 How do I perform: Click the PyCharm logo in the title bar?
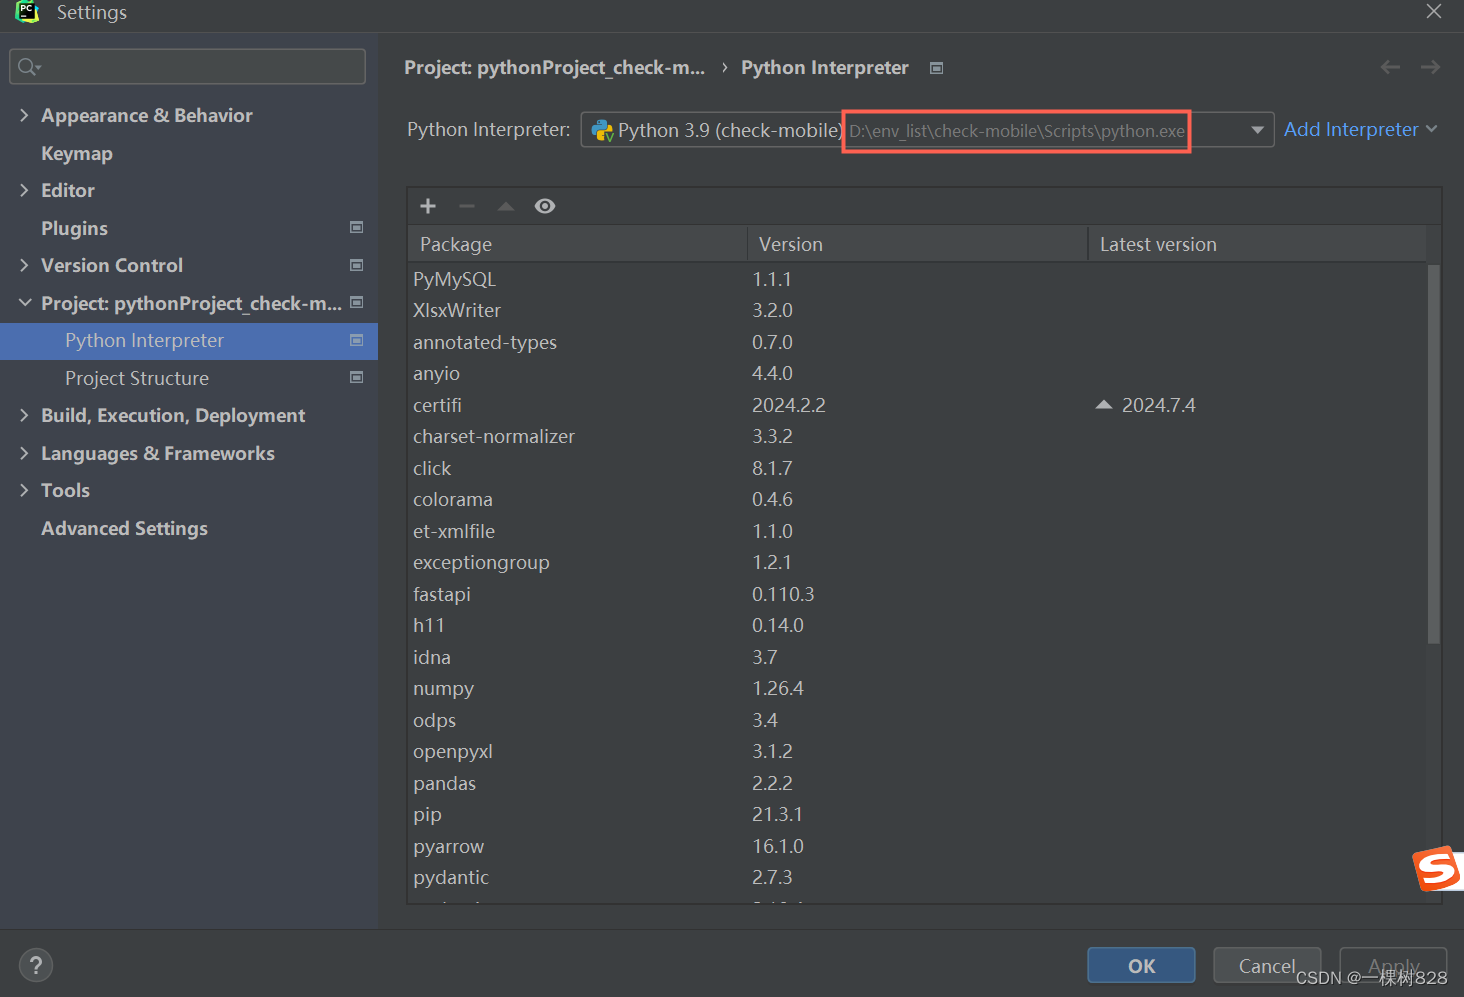tap(27, 12)
